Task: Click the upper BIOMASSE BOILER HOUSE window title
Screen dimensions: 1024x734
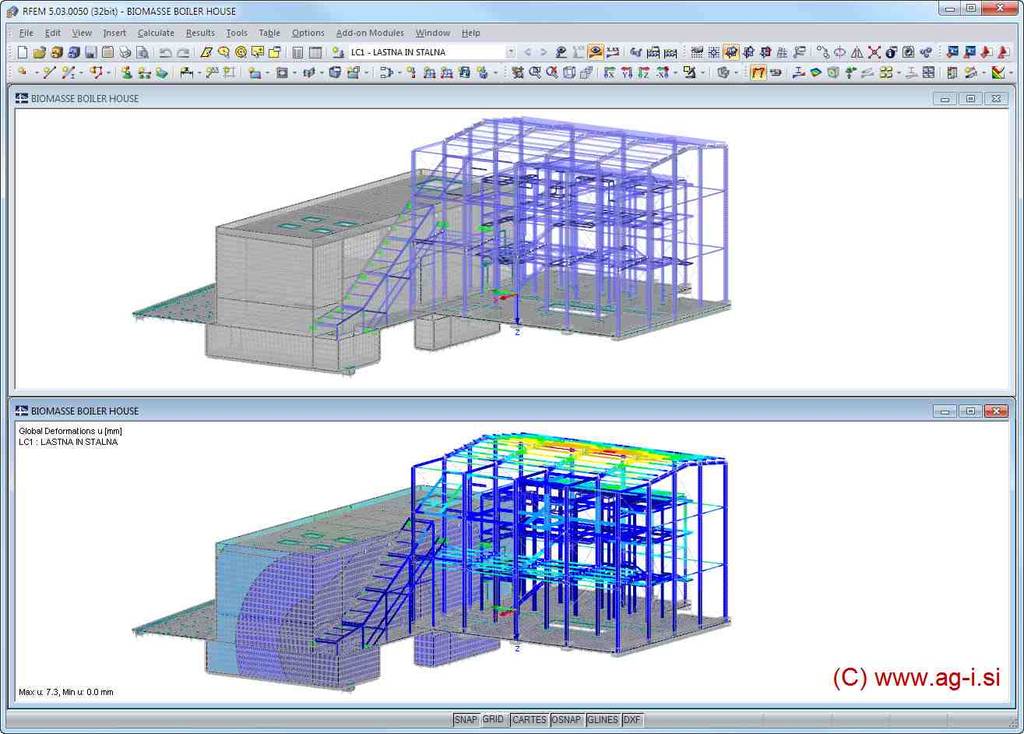Action: pyautogui.click(x=84, y=98)
